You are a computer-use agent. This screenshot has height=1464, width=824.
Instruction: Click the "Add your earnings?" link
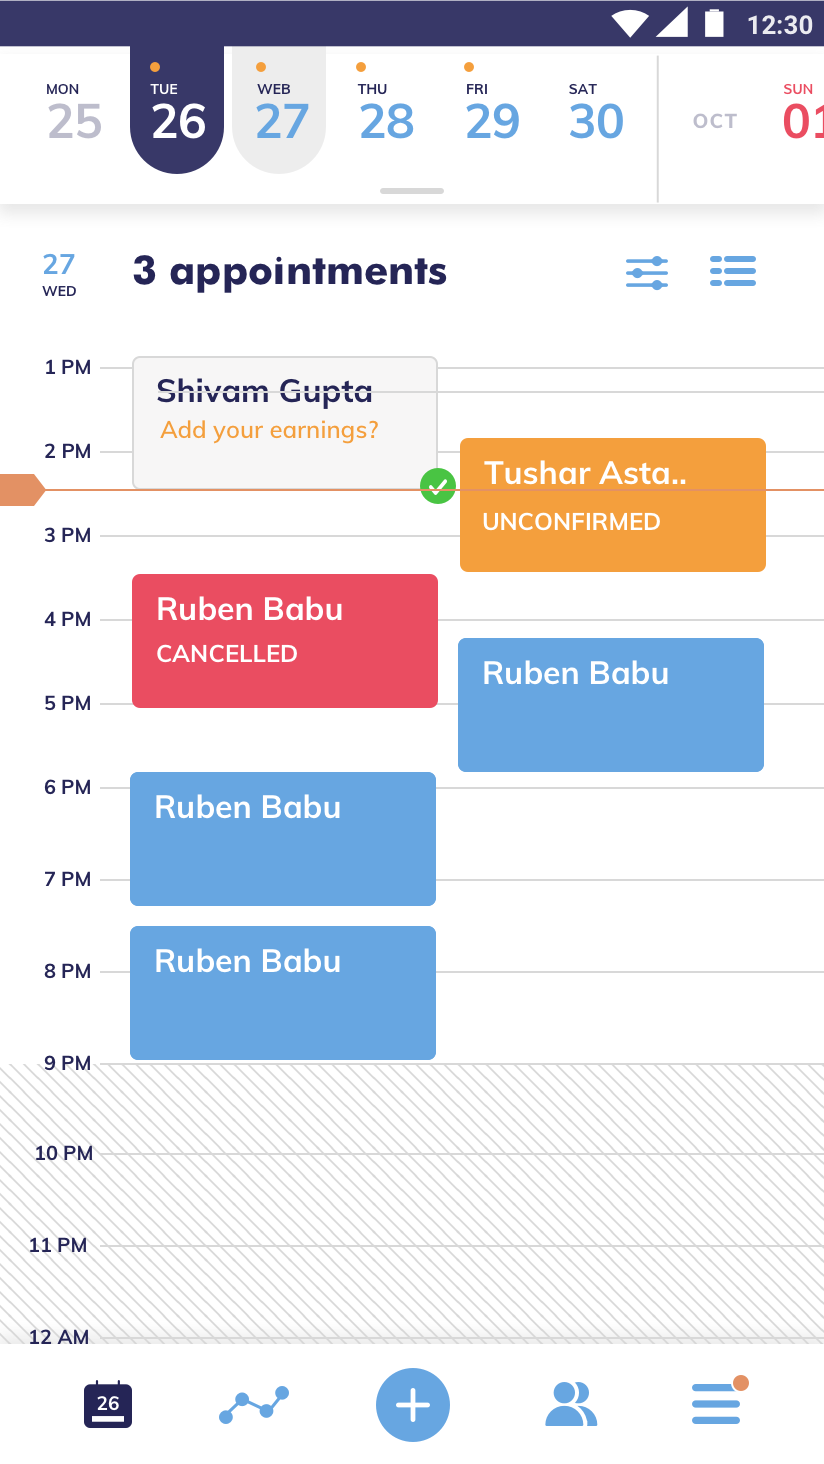(270, 430)
